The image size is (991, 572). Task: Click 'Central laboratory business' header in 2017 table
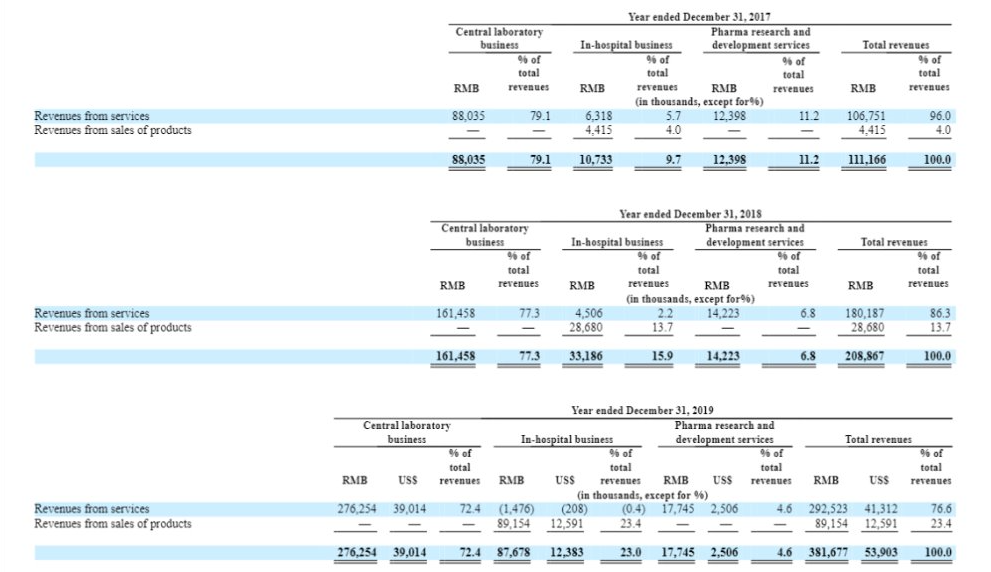pyautogui.click(x=499, y=39)
